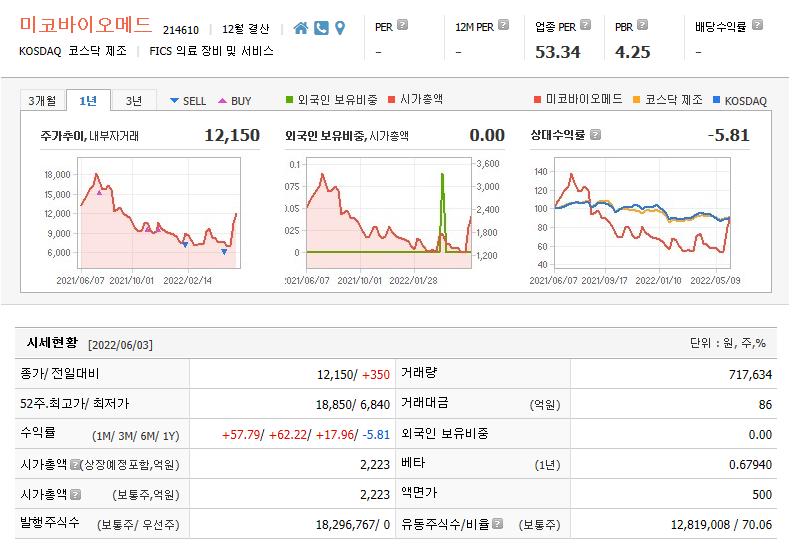Click the 주가추이, 내부자거래 price chart

159,213
